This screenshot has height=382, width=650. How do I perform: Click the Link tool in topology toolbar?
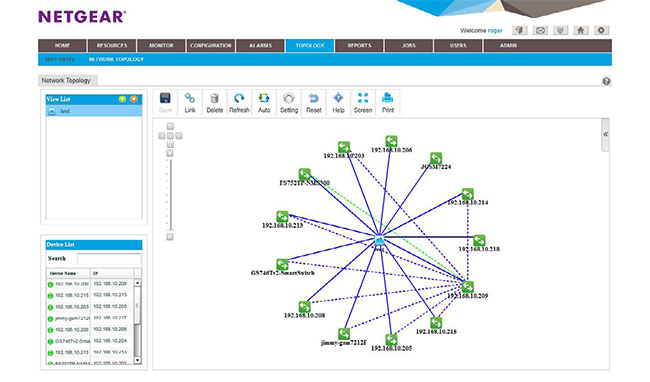coord(190,103)
